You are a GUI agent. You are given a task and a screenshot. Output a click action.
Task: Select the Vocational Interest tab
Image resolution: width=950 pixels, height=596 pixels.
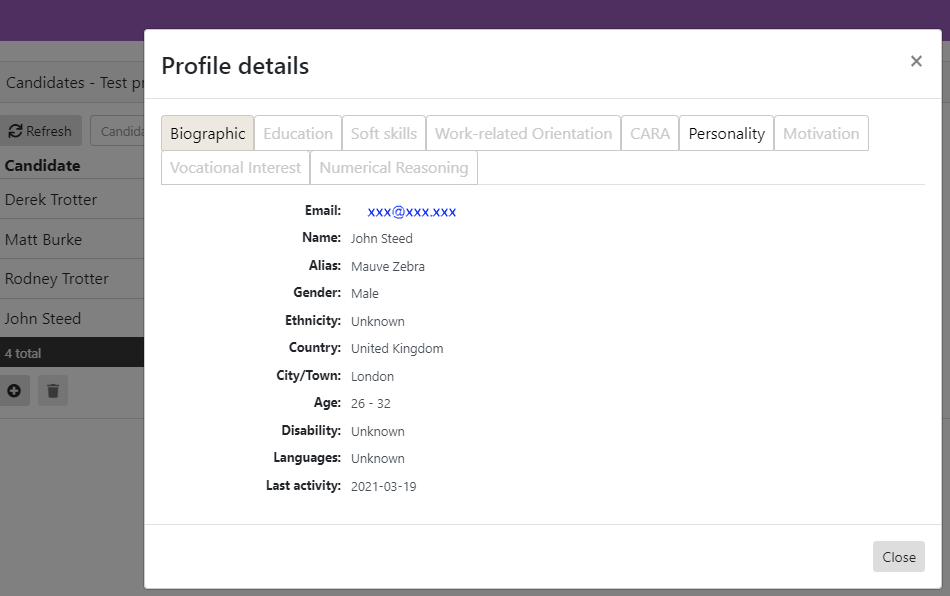(234, 167)
